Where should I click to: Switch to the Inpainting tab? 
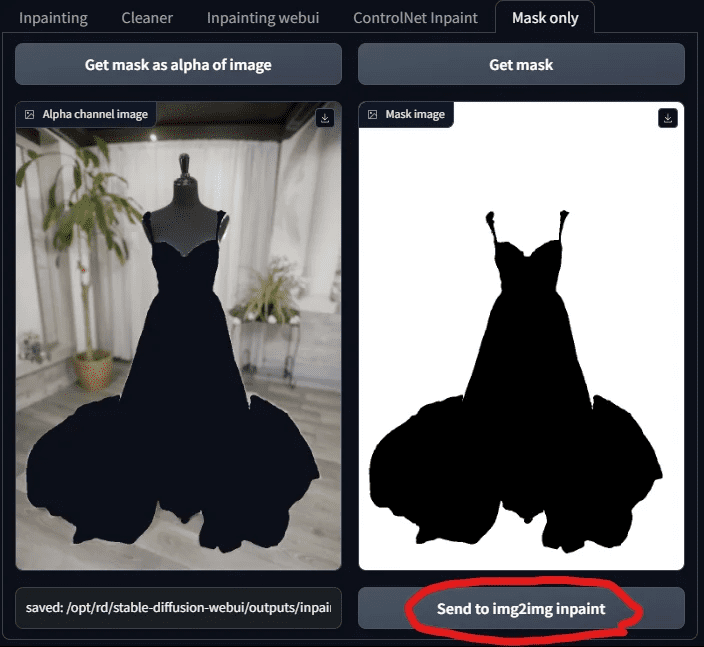coord(53,18)
